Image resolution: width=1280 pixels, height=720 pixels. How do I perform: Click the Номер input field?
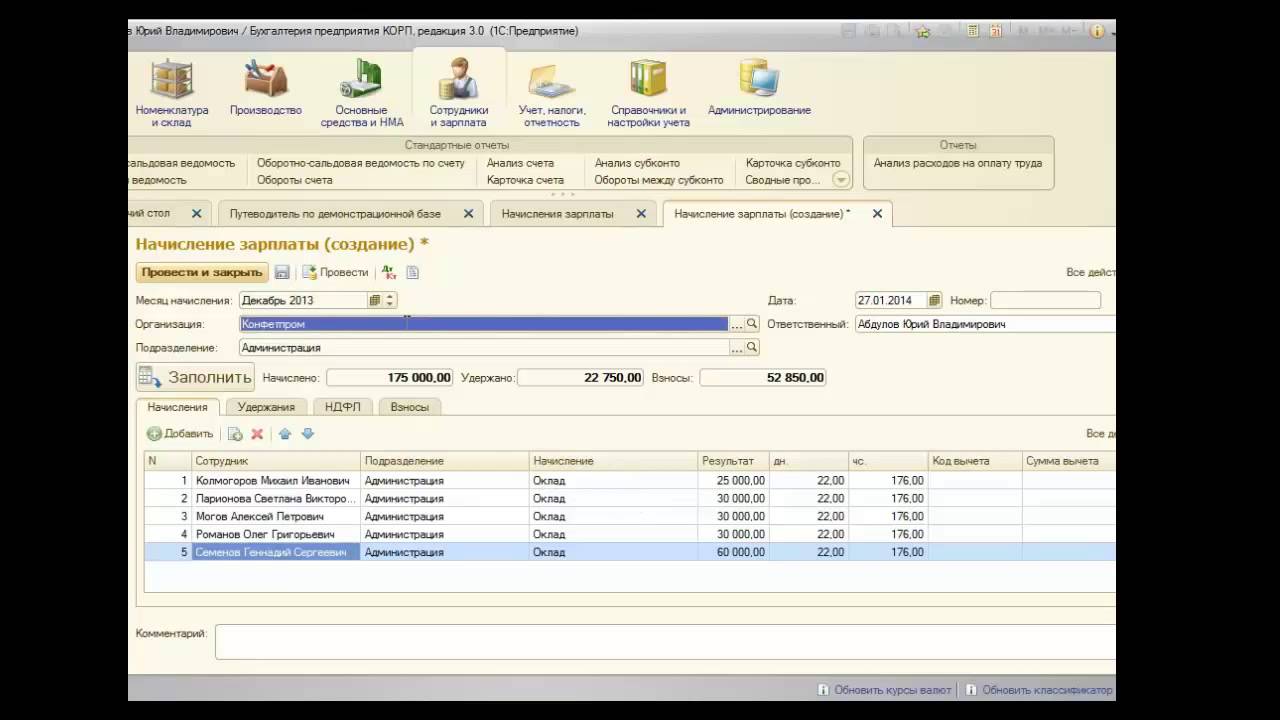click(1046, 300)
